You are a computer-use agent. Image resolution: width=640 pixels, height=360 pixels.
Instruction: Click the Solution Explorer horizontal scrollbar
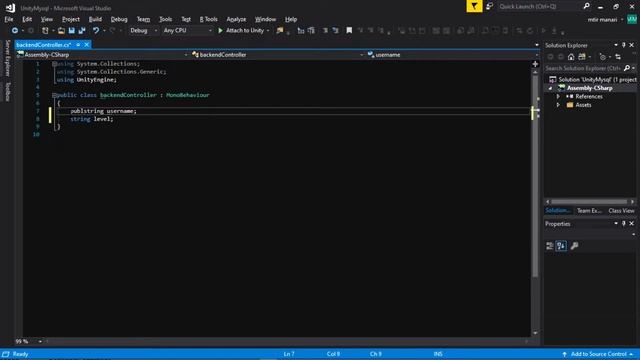coord(589,202)
